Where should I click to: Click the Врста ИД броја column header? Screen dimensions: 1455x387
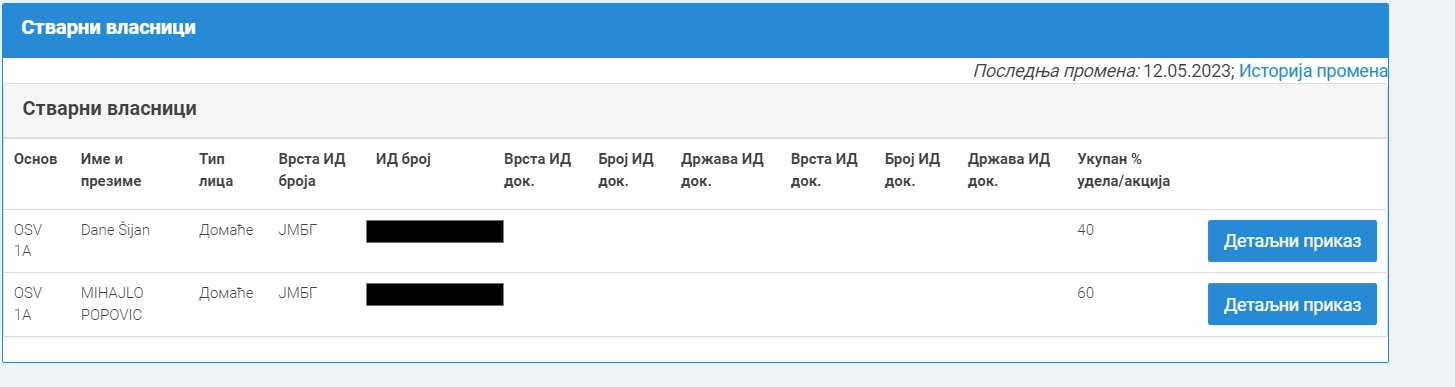pos(312,170)
